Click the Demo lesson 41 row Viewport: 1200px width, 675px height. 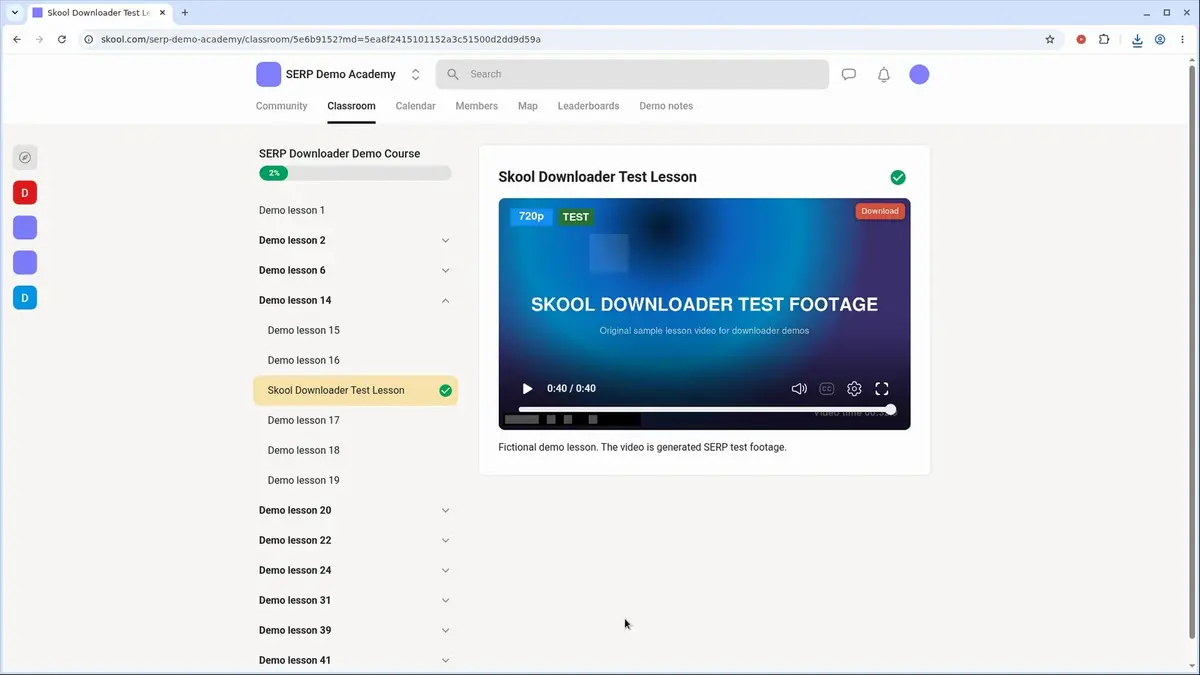(x=355, y=660)
